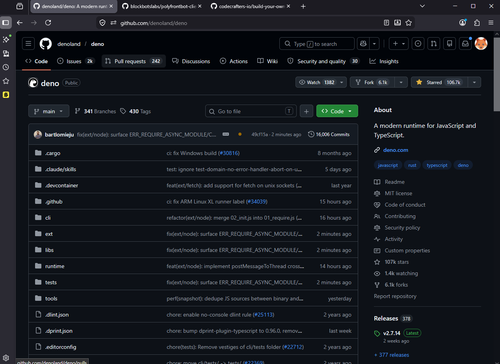Open the create new plus dropdown
Viewport: 500px width, 364px height.
399,44
